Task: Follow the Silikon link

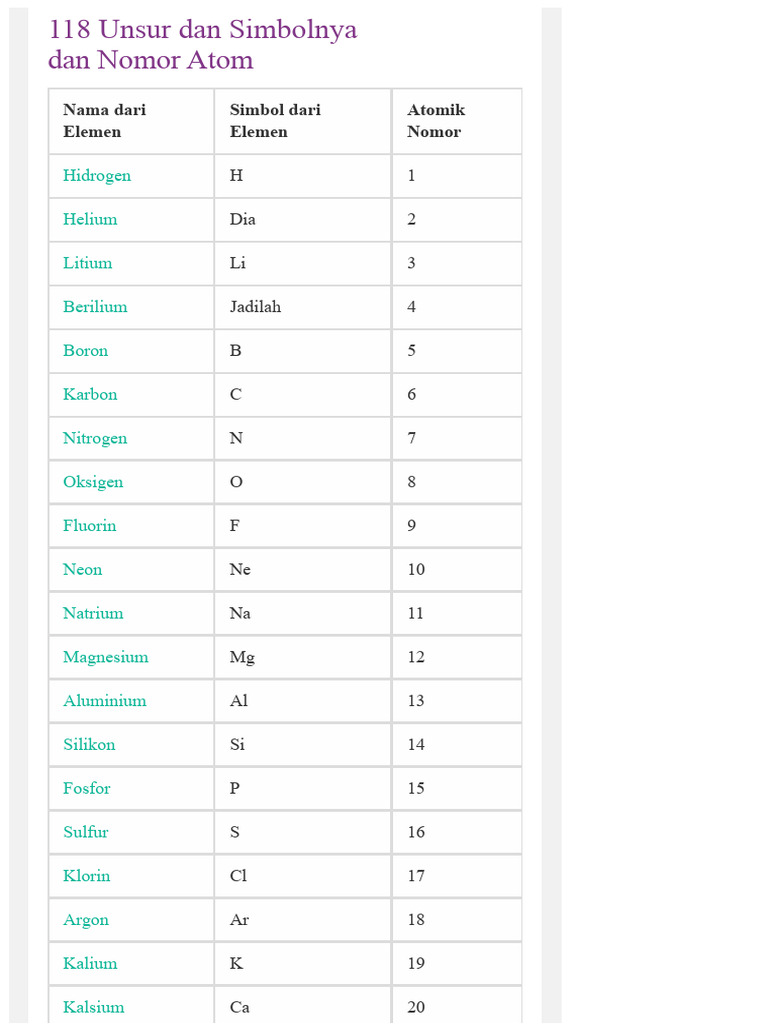Action: (89, 744)
